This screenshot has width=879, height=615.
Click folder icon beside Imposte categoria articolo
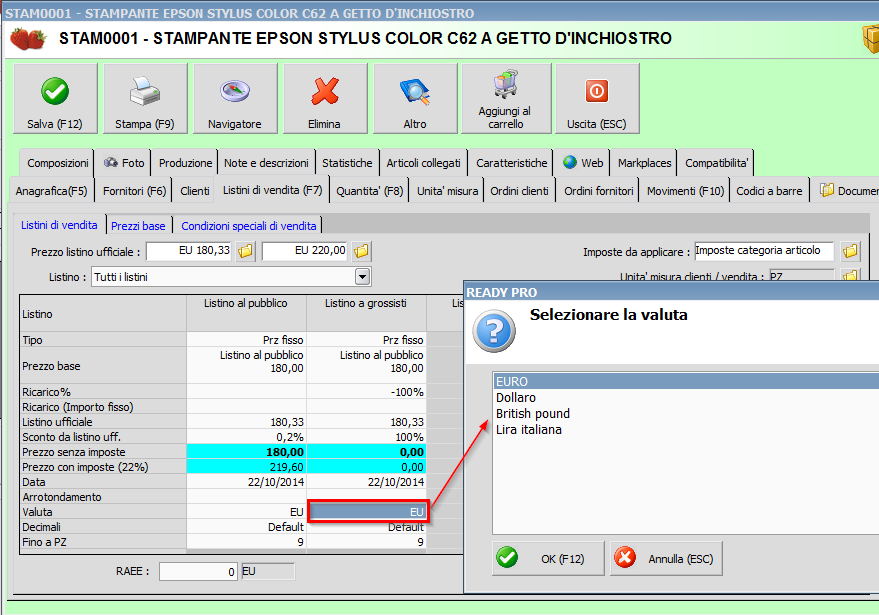pos(850,251)
